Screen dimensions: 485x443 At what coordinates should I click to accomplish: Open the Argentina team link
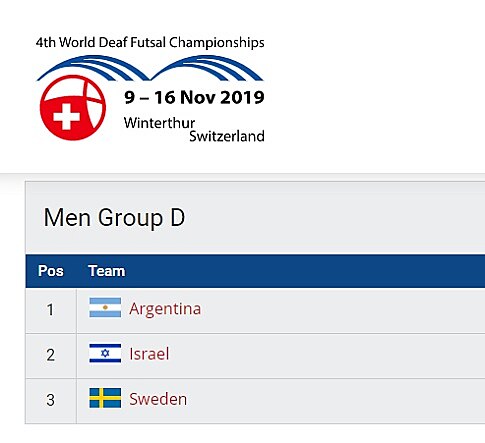[x=165, y=309]
